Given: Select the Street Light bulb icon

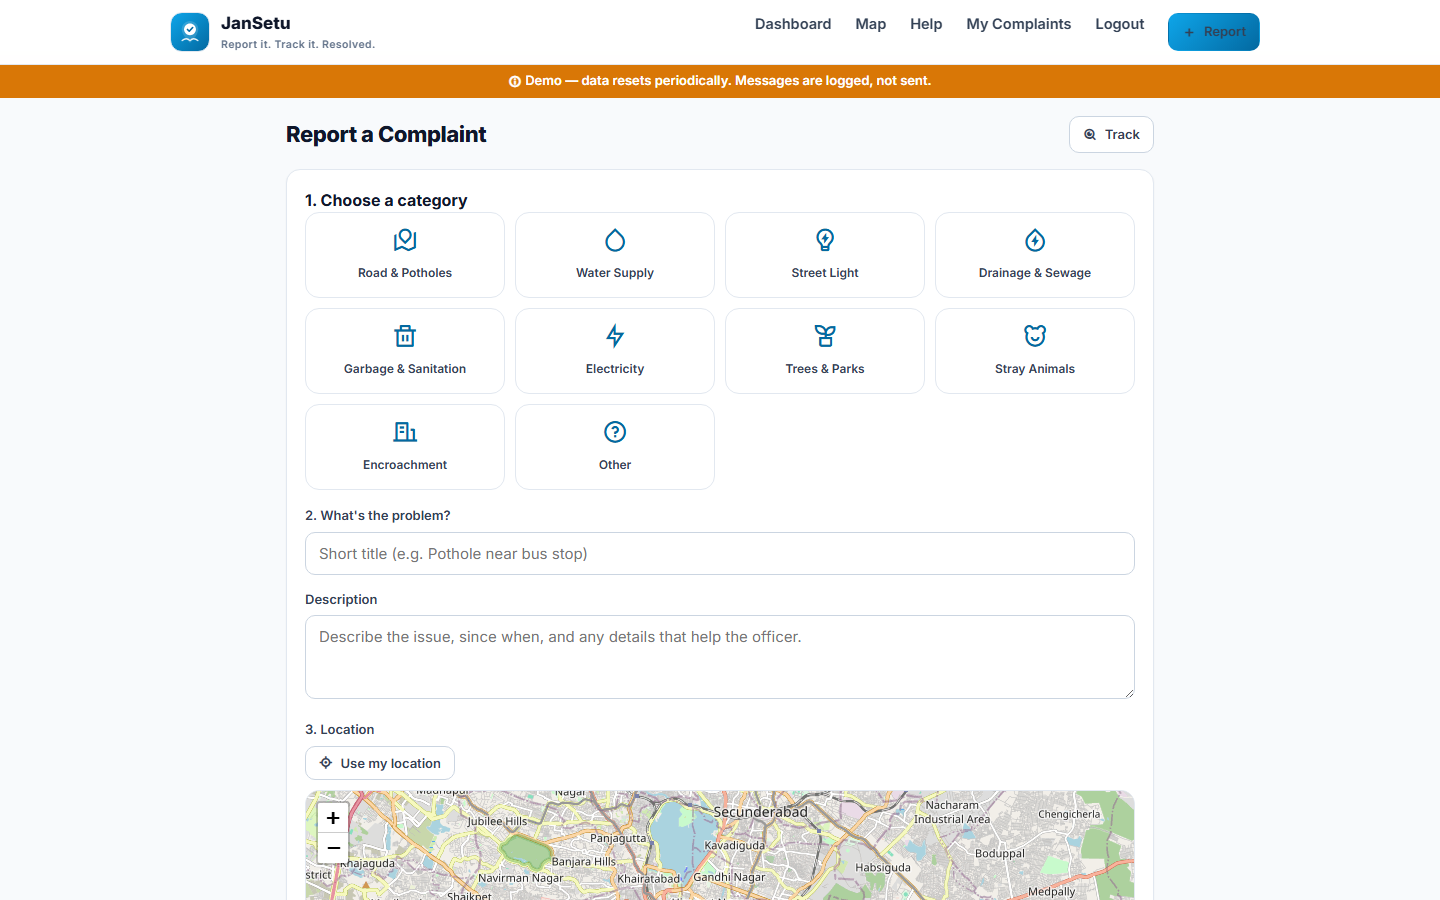Looking at the screenshot, I should pyautogui.click(x=825, y=240).
